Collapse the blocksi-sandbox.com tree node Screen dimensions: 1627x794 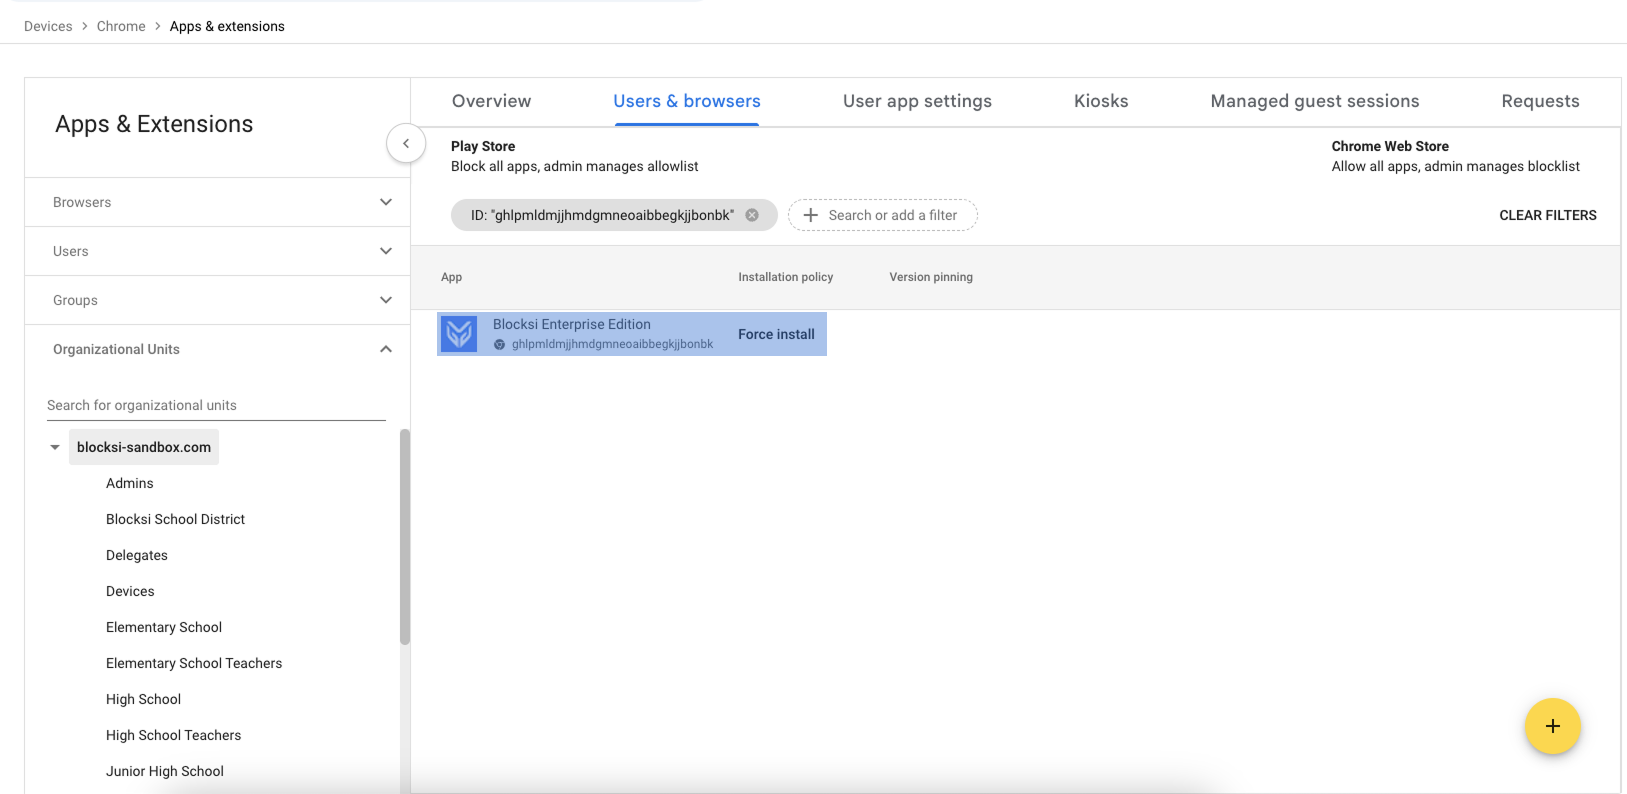[55, 447]
